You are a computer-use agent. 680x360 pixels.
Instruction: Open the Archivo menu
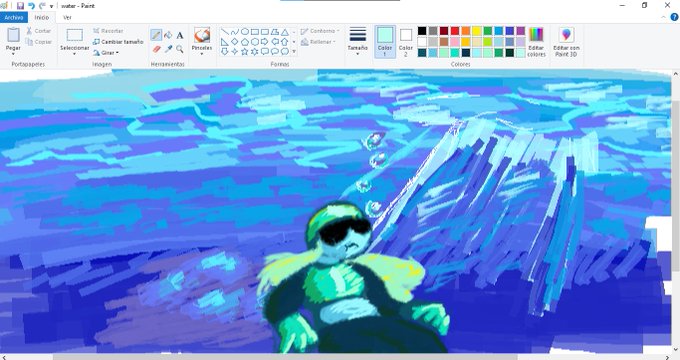click(14, 17)
